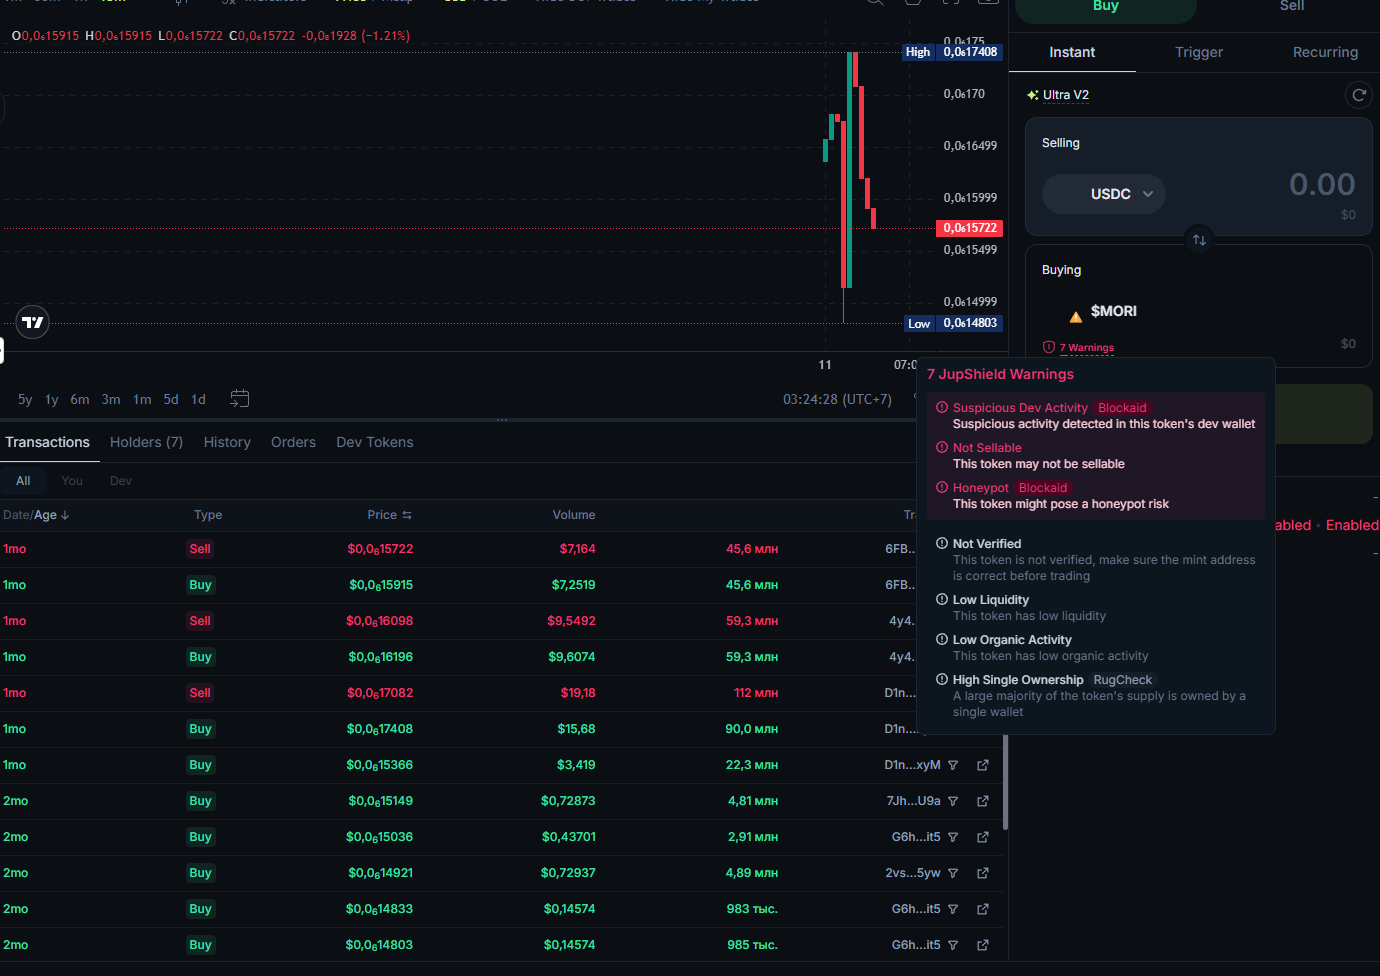The height and width of the screenshot is (976, 1380).
Task: Click the selling amount 0.00 field
Action: (x=1322, y=184)
